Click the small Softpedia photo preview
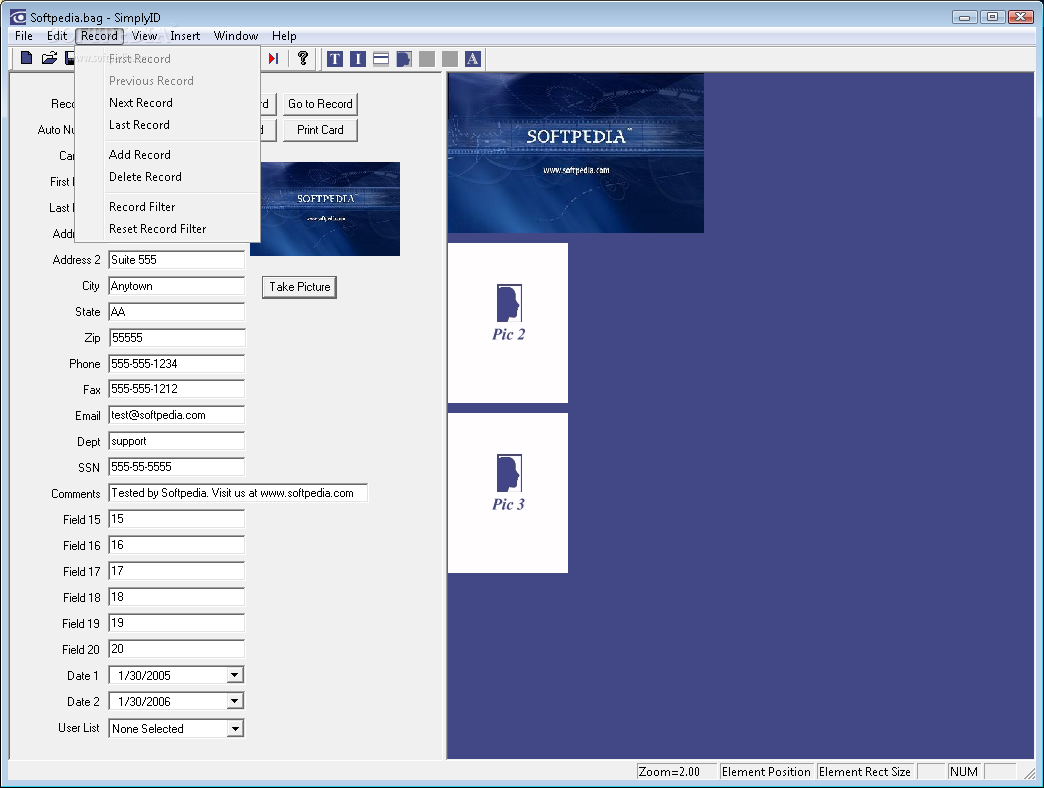This screenshot has height=788, width=1044. [x=330, y=209]
